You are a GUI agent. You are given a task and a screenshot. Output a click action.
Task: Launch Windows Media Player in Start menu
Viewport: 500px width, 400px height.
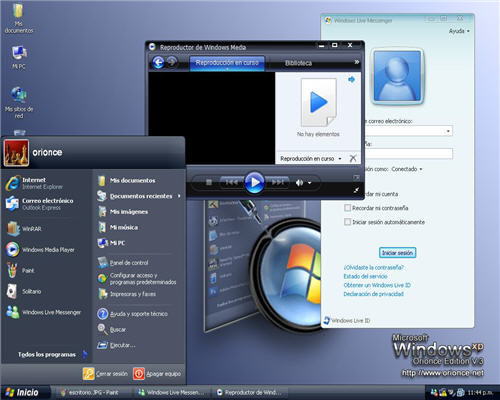pos(40,250)
